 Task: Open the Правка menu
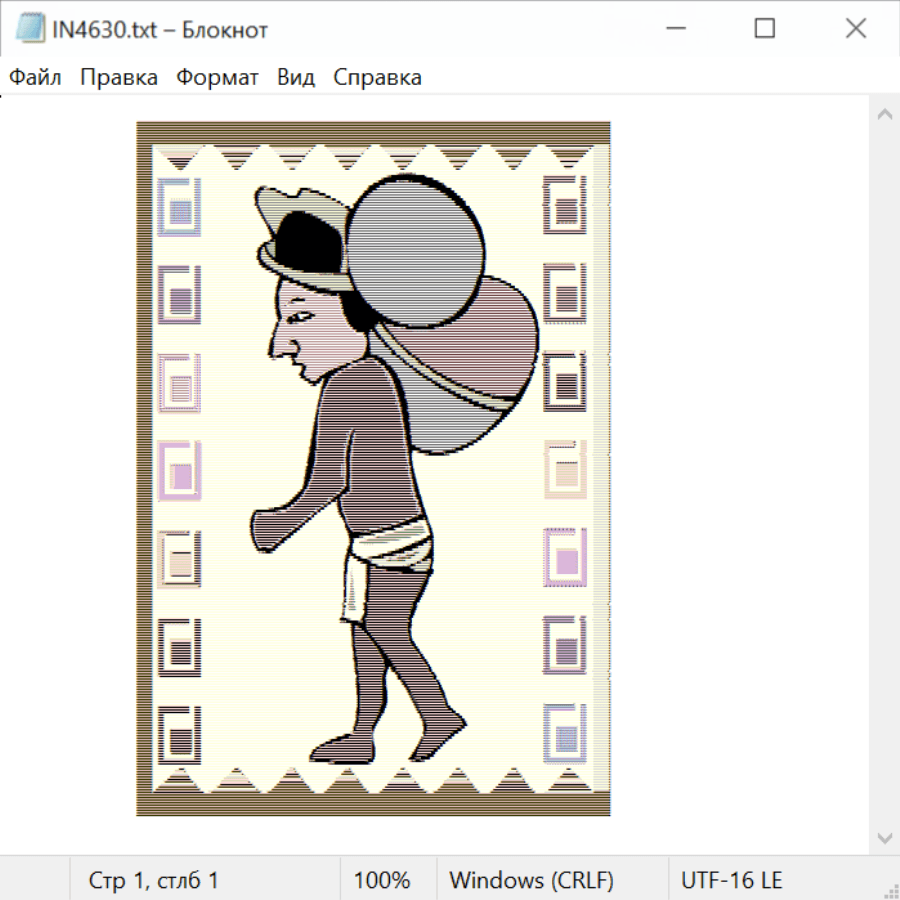(119, 77)
